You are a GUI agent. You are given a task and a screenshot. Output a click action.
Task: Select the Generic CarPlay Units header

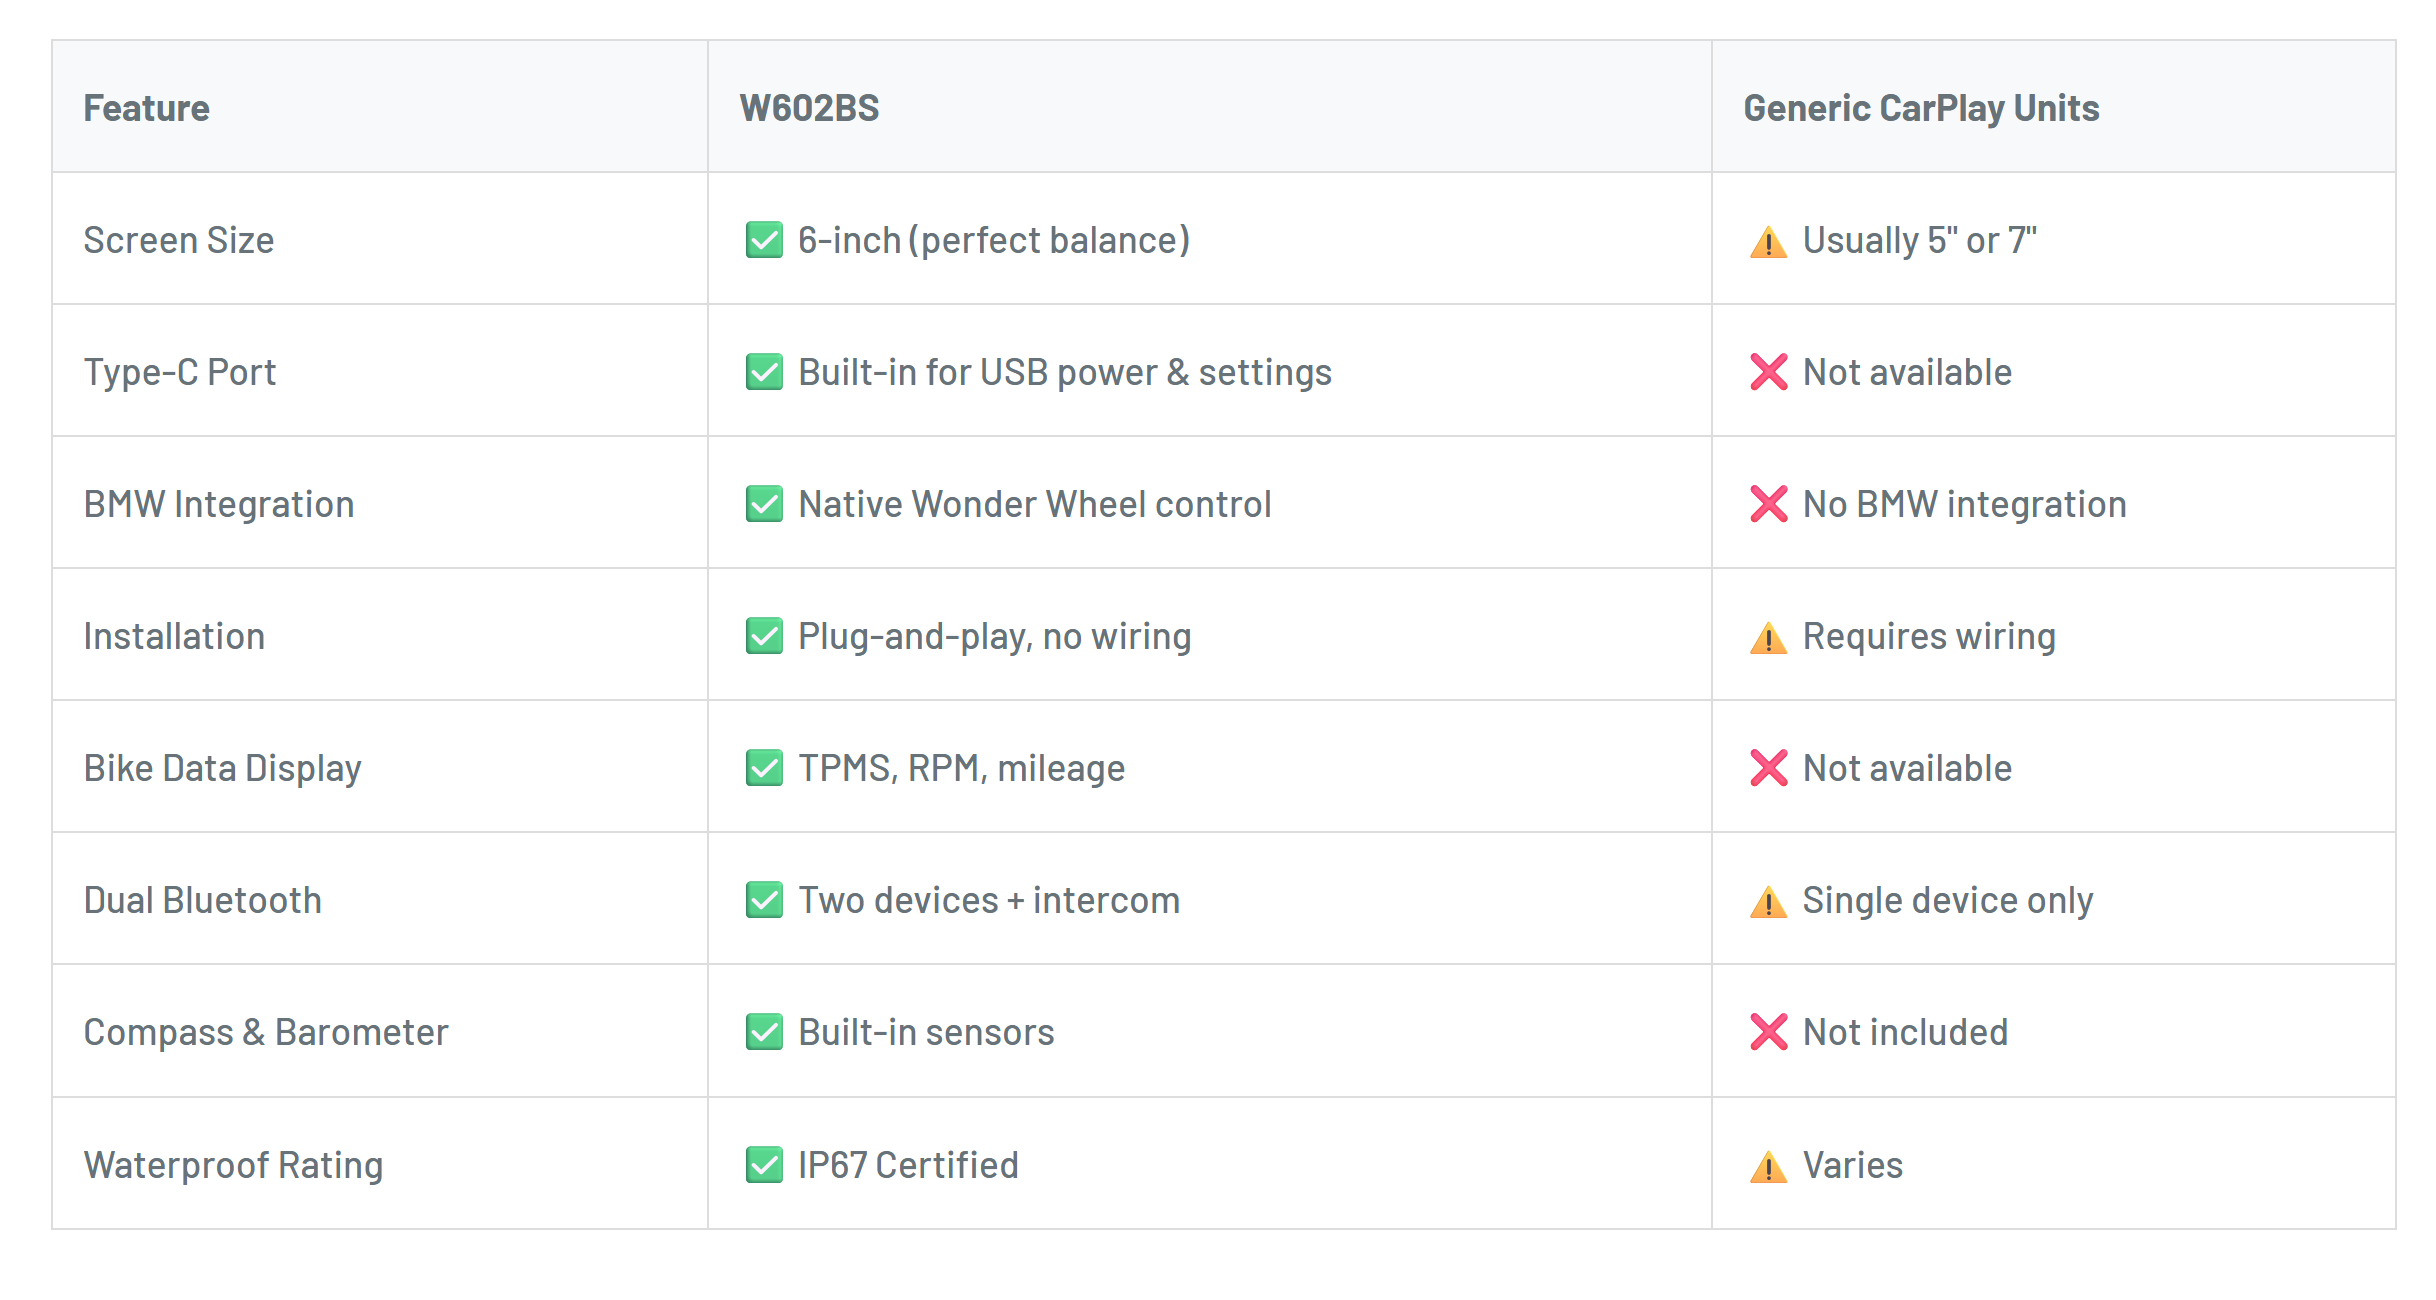1921,108
